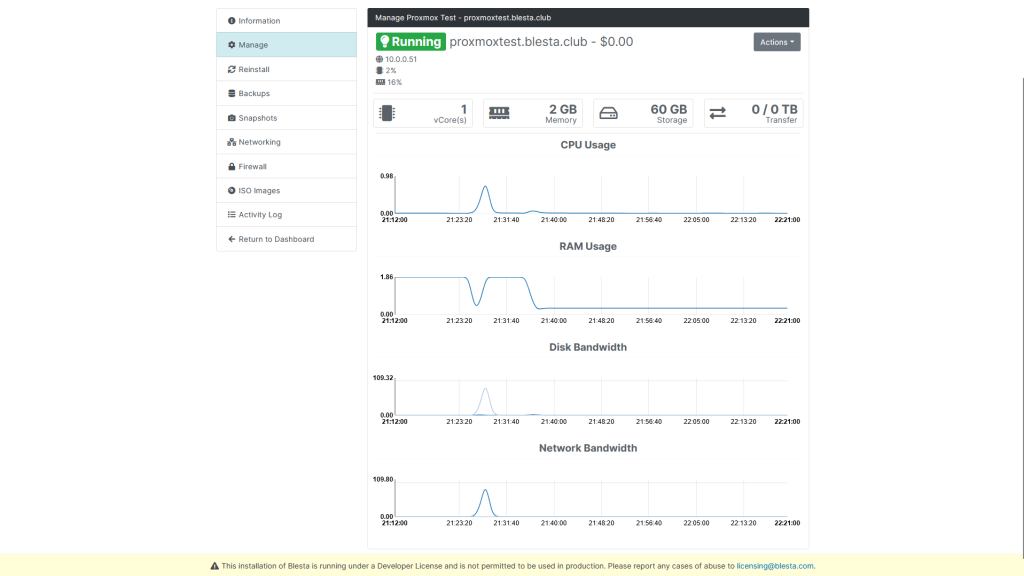1024x576 pixels.
Task: Click the Activity Log list icon
Action: pyautogui.click(x=232, y=215)
